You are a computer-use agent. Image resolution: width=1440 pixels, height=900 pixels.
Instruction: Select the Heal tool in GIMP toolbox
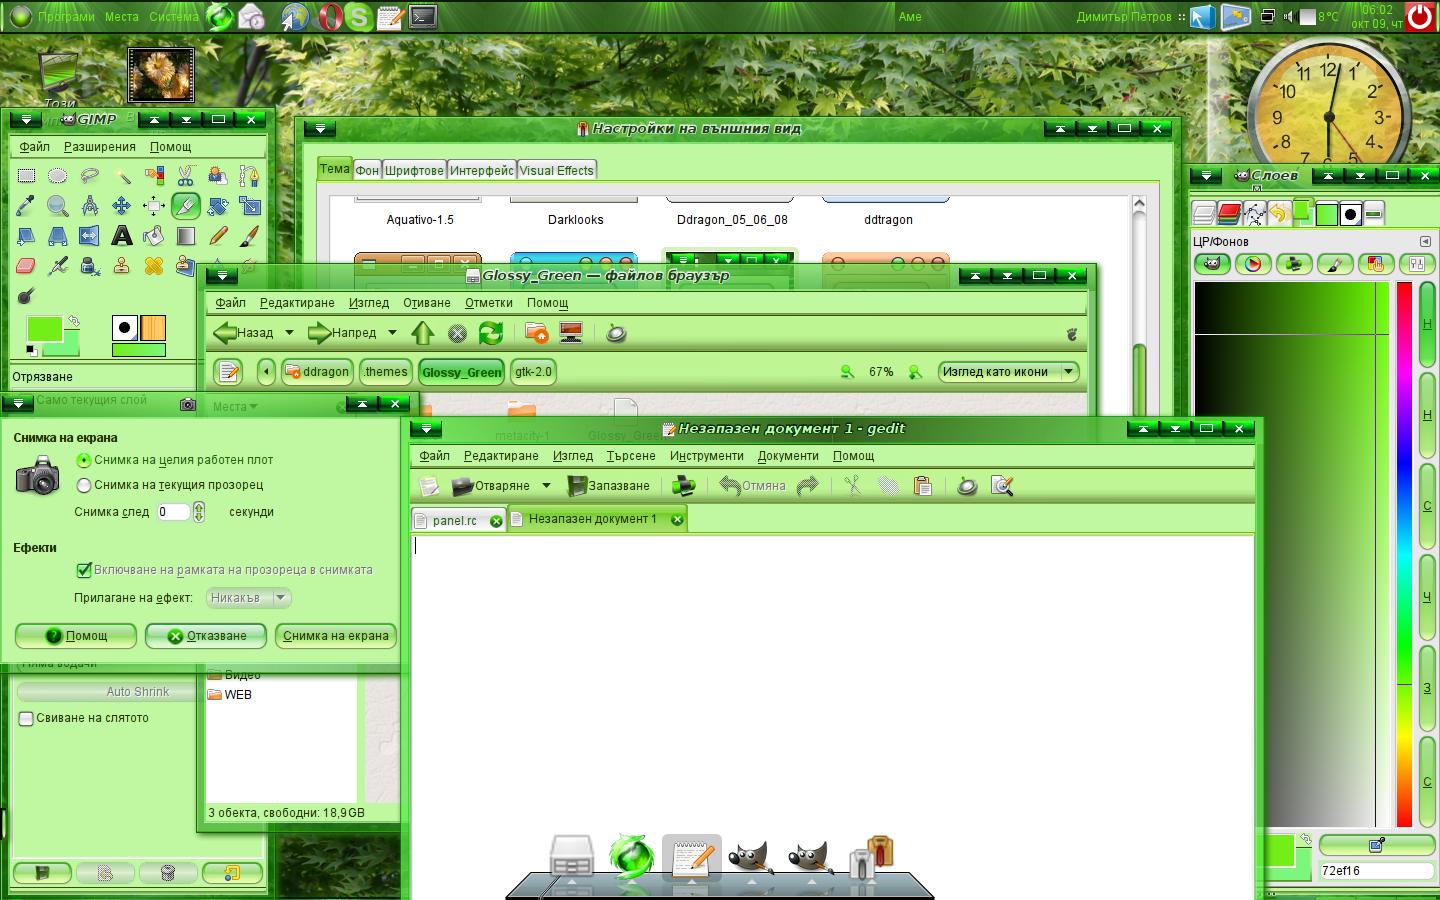coord(154,266)
